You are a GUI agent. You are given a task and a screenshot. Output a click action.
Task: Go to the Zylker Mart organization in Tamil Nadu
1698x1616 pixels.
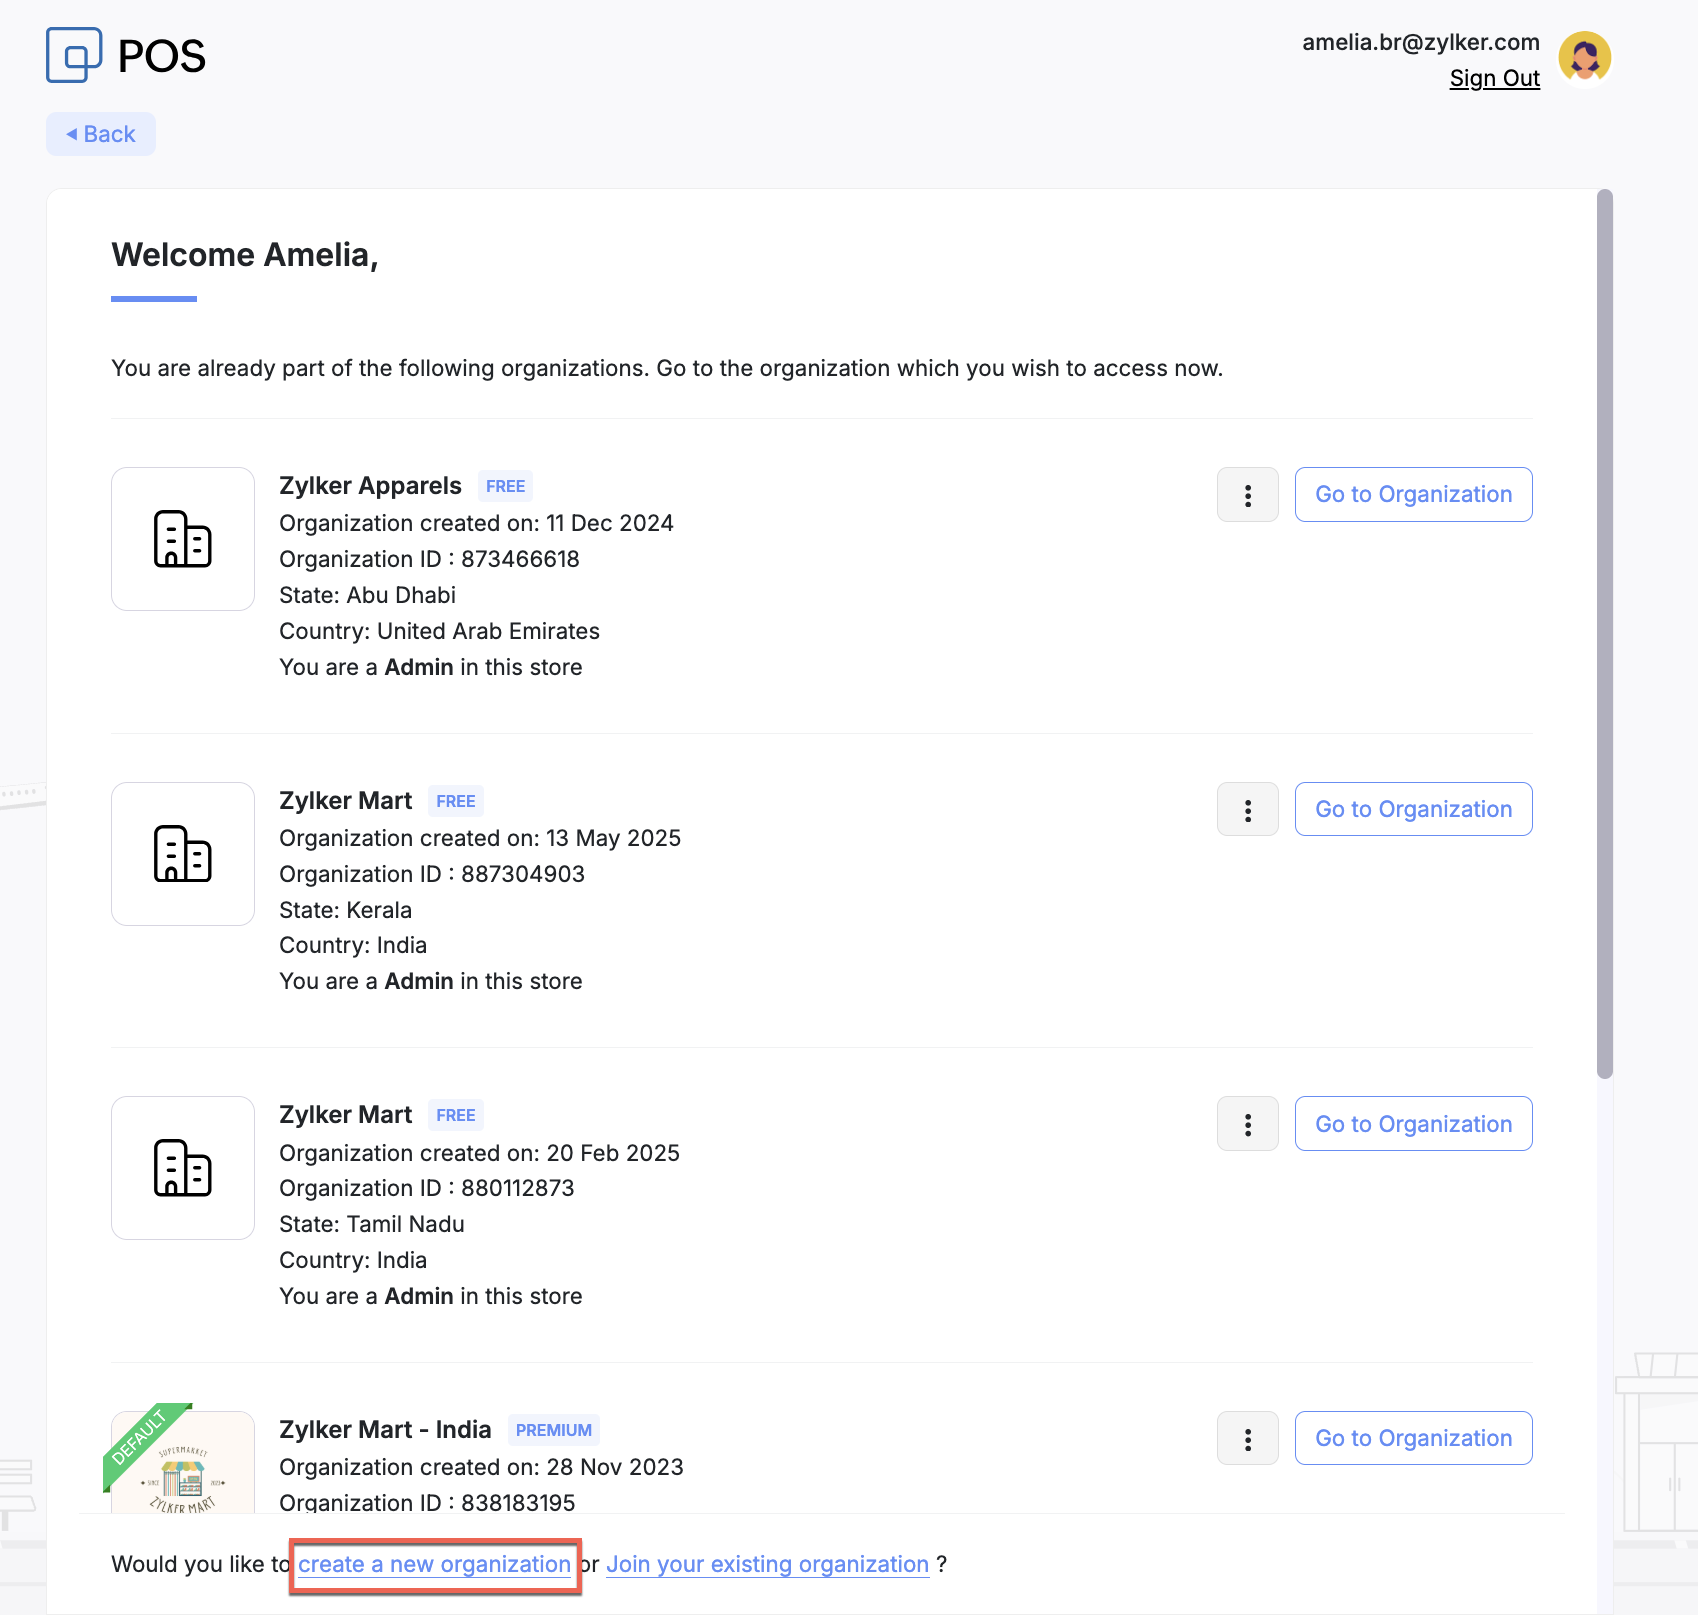pos(1413,1124)
